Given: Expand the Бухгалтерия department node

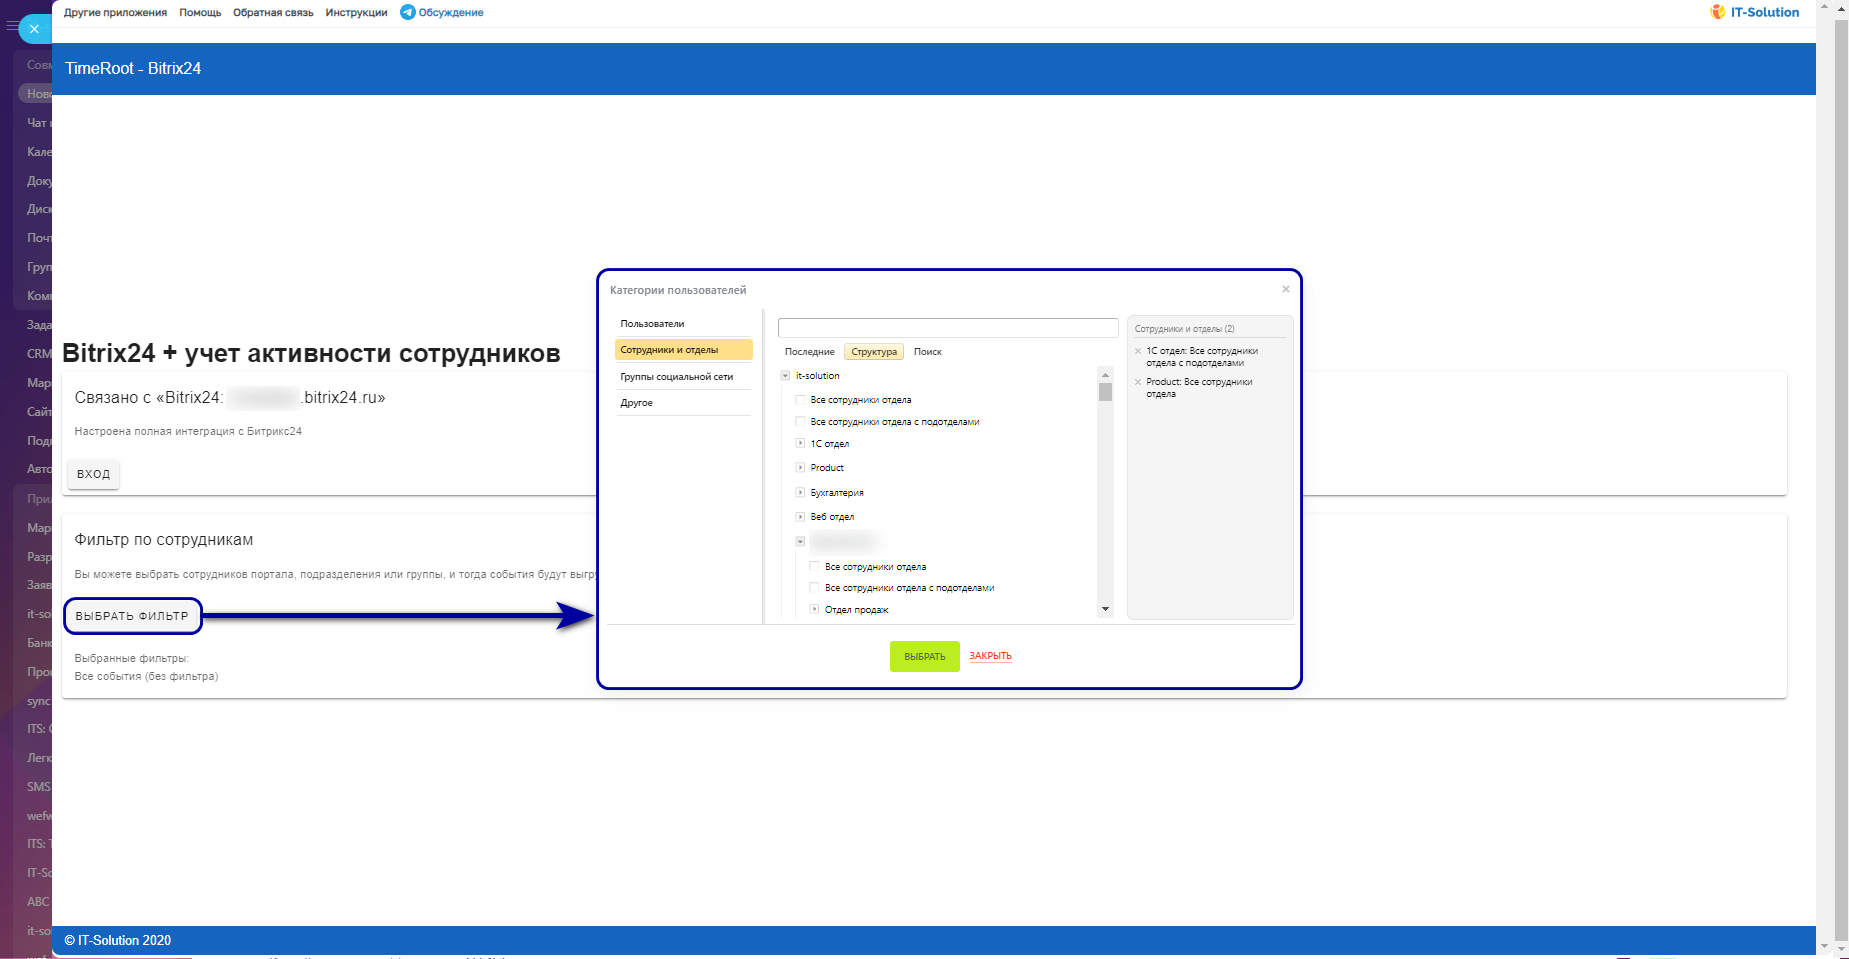Looking at the screenshot, I should [800, 492].
